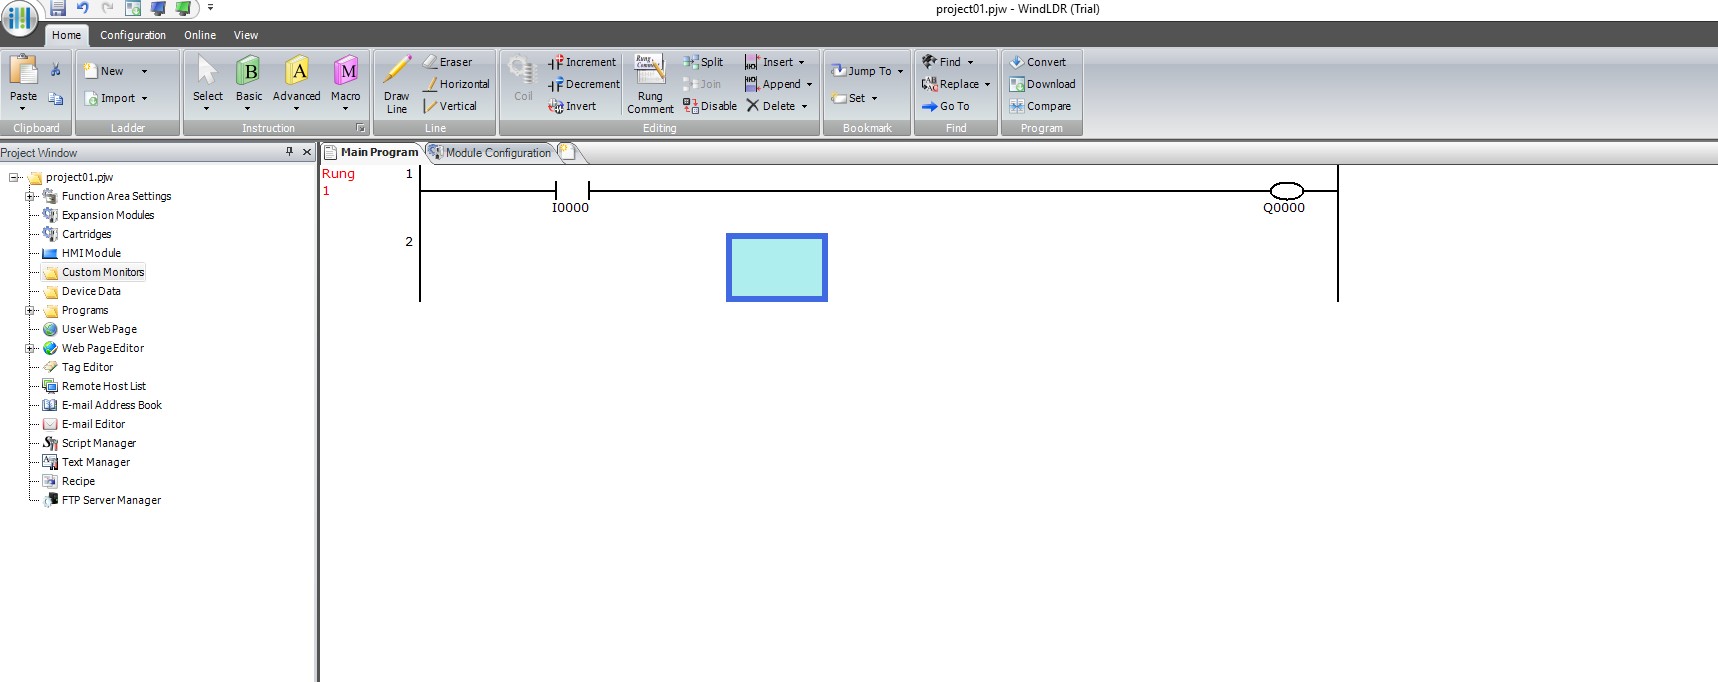Click the Save icon in quick access toolbar
The width and height of the screenshot is (1718, 682).
pyautogui.click(x=58, y=8)
